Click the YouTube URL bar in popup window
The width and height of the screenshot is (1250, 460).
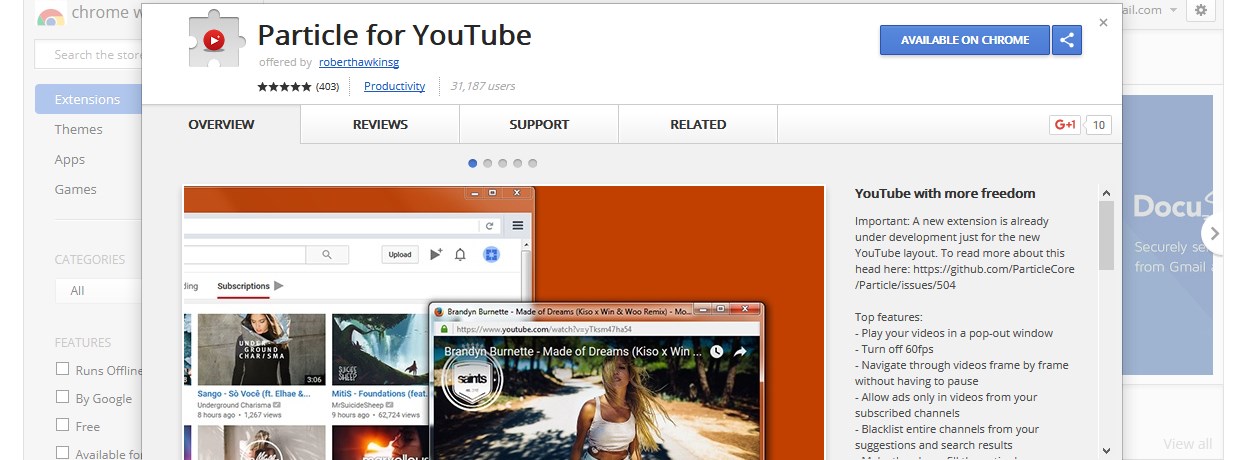coord(597,329)
